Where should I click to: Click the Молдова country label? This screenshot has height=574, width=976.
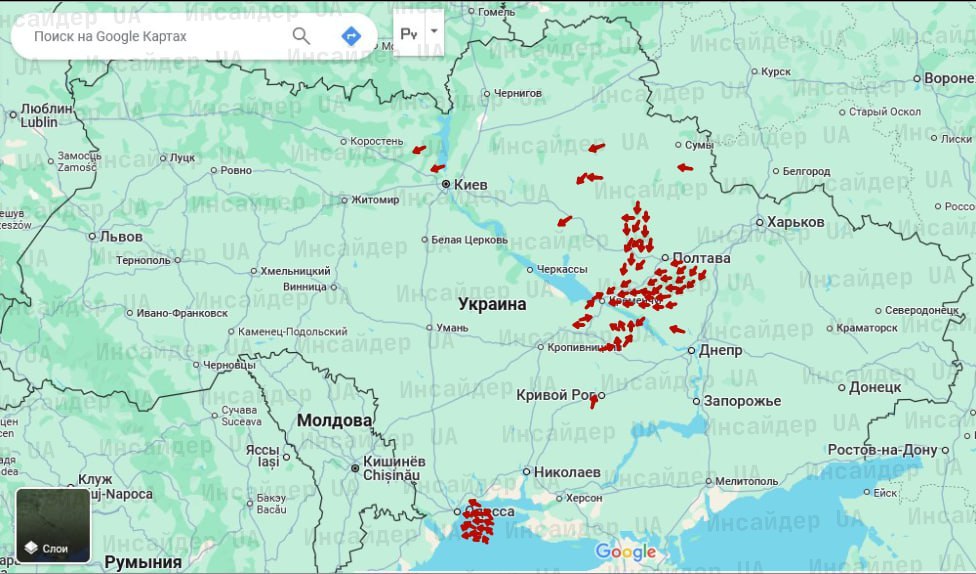pos(334,420)
